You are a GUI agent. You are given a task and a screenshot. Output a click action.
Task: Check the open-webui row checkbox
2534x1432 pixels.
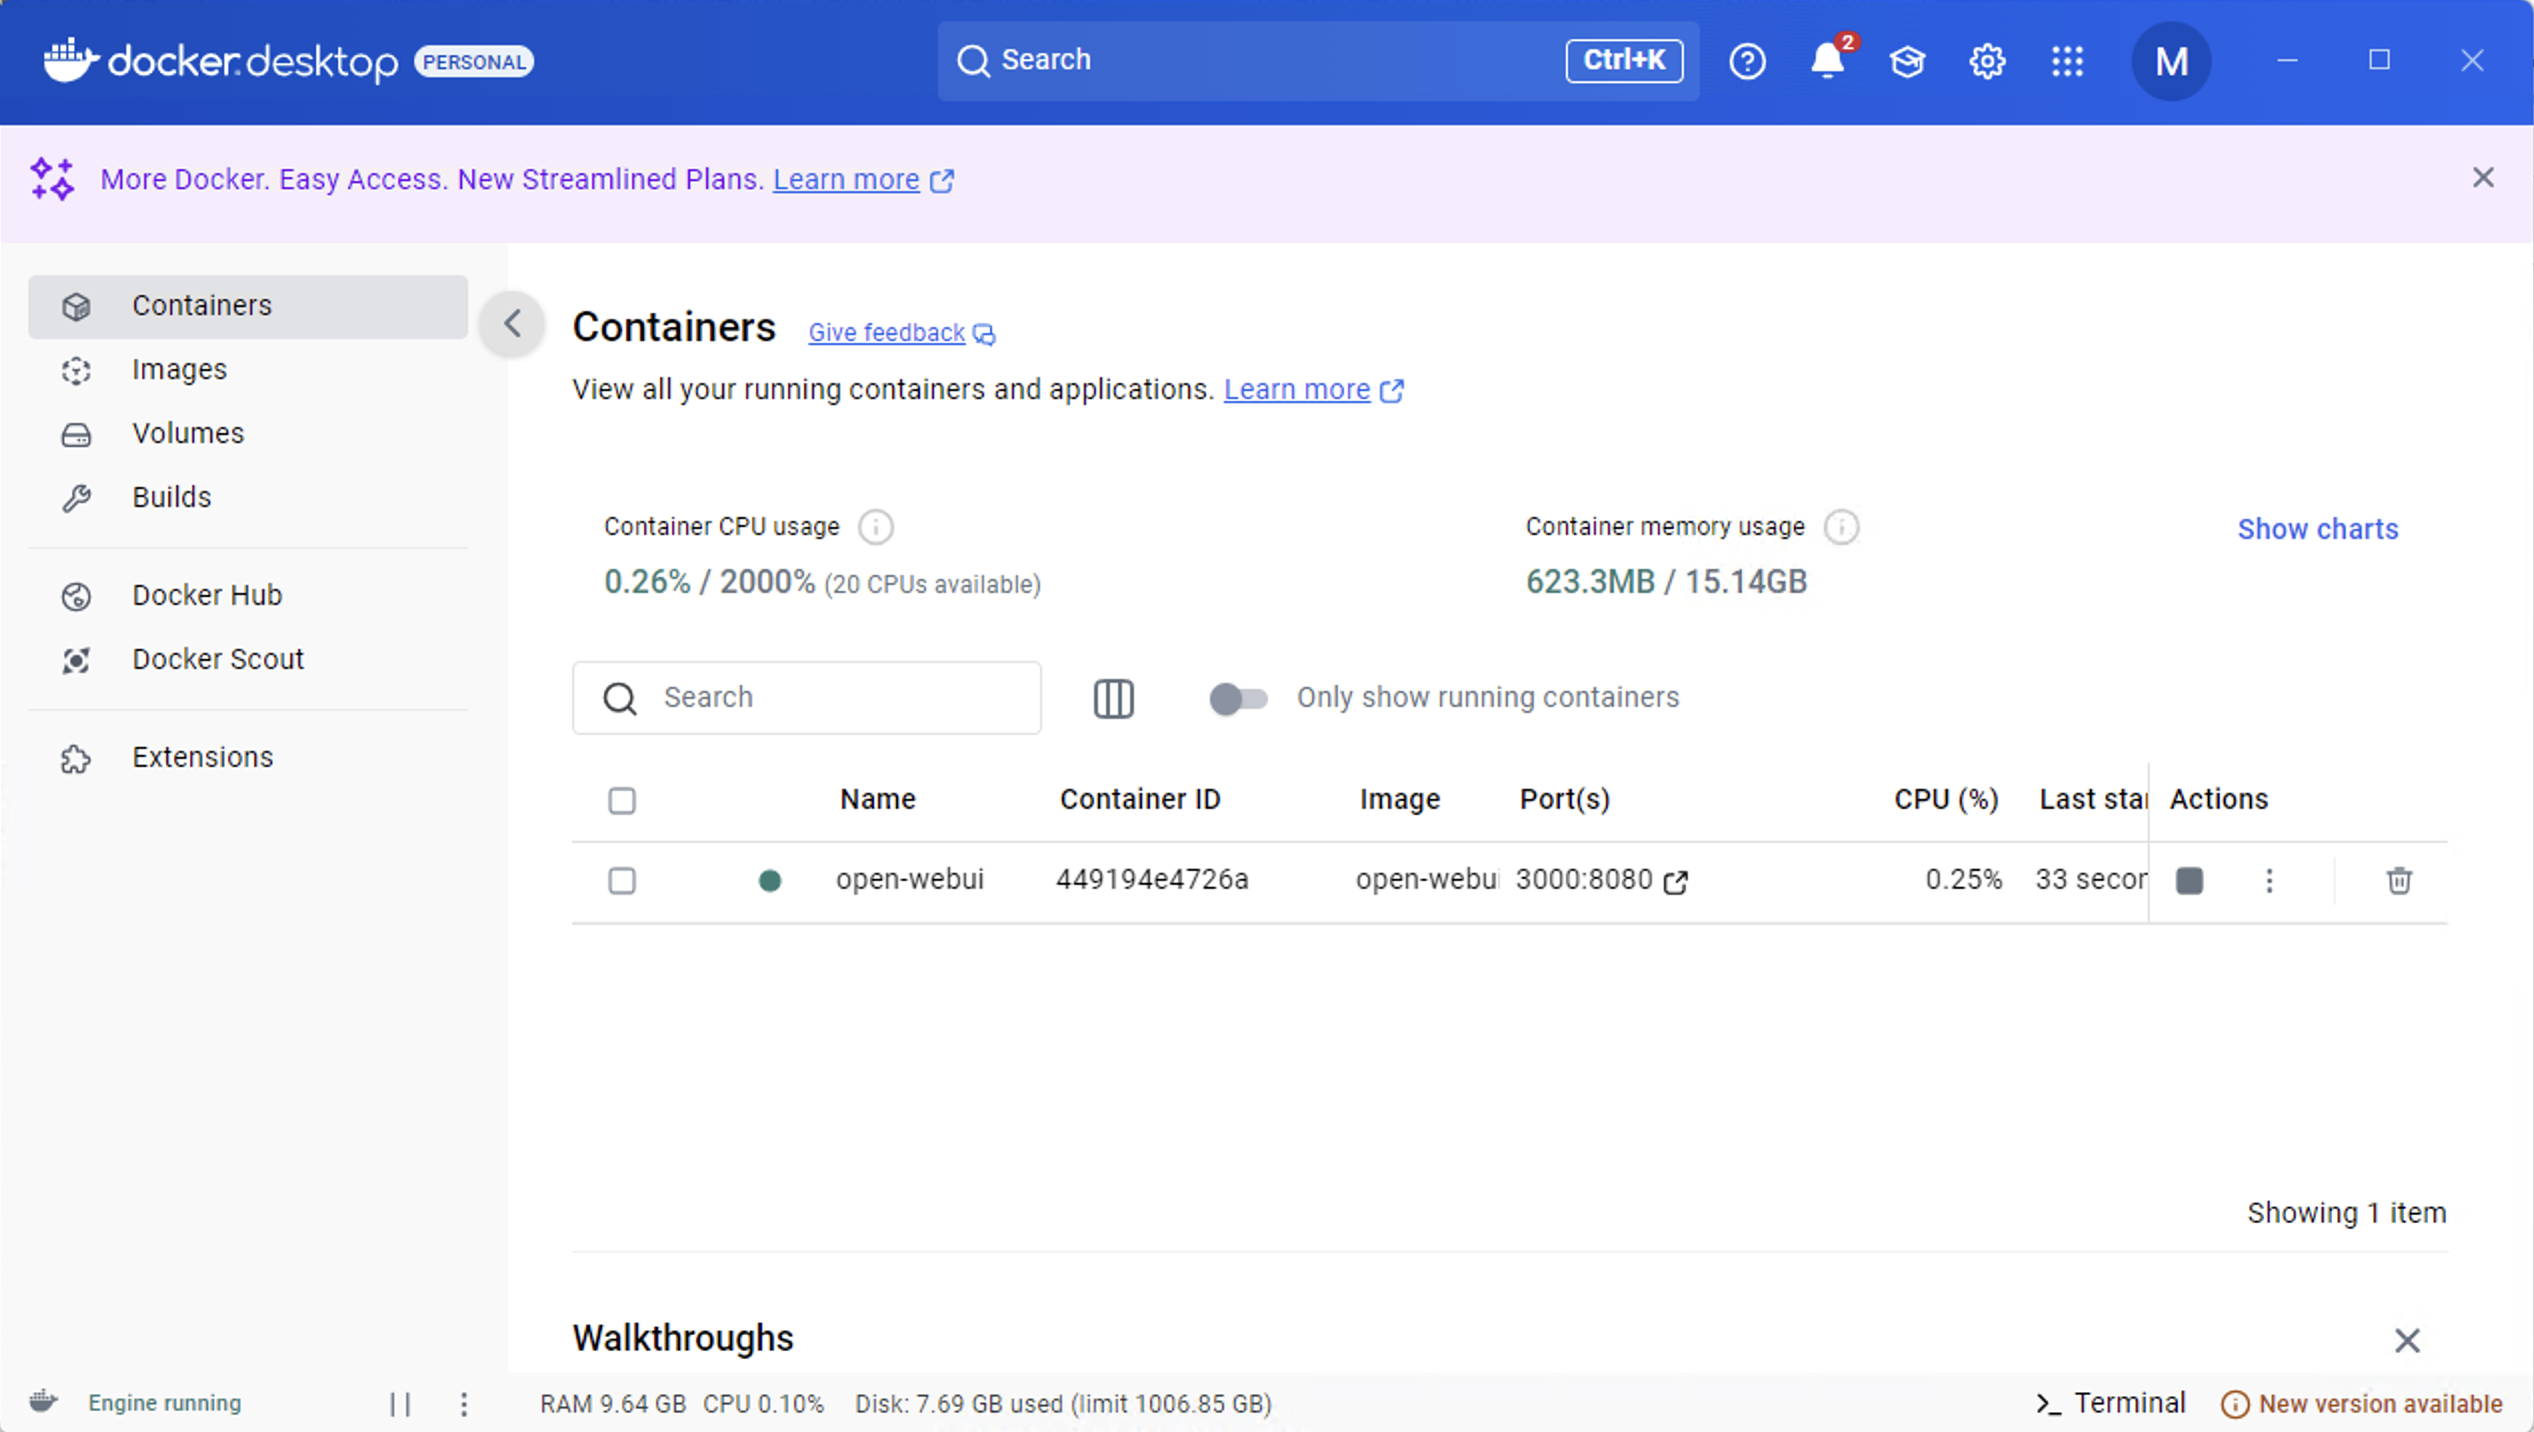click(x=622, y=880)
